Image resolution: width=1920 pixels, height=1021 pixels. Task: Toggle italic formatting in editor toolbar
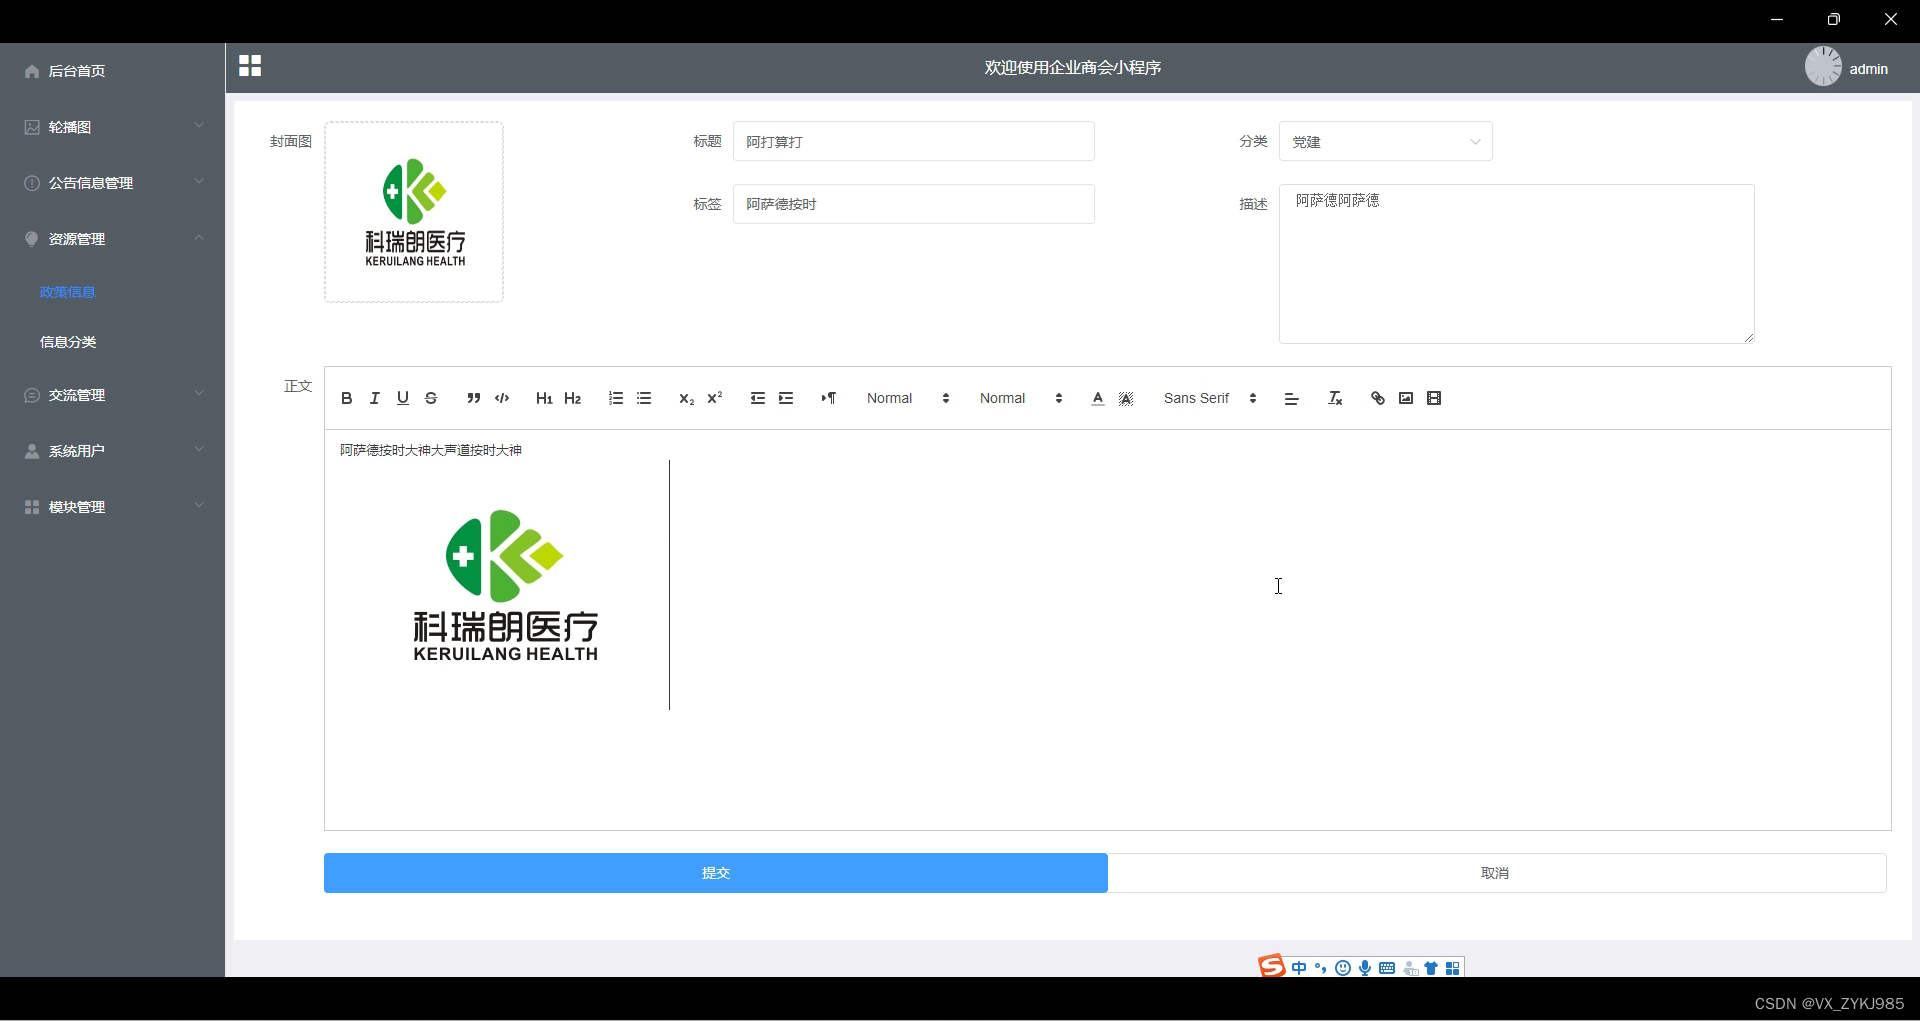coord(374,398)
